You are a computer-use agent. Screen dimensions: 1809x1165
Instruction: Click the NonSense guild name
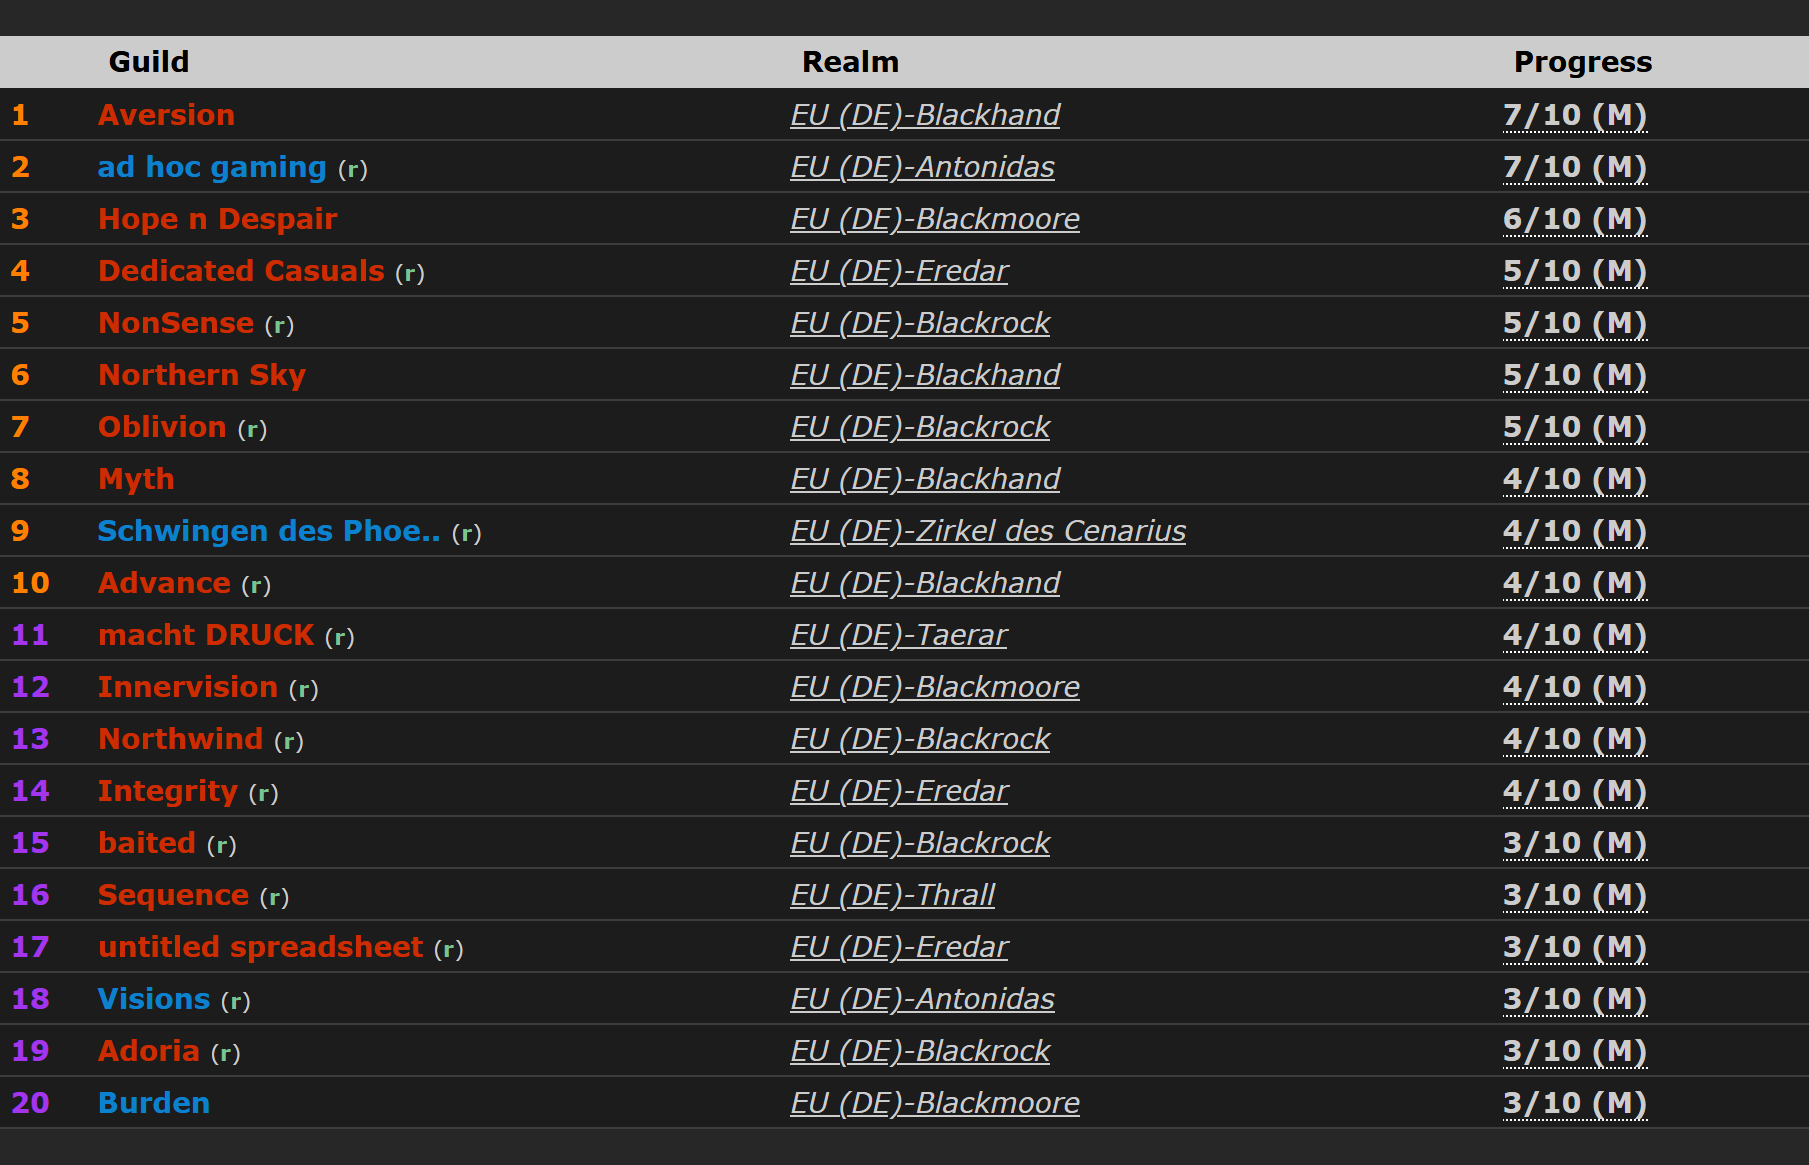coord(176,323)
